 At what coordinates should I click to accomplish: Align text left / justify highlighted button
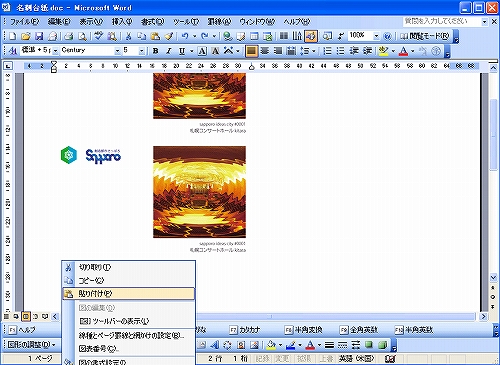click(x=251, y=51)
